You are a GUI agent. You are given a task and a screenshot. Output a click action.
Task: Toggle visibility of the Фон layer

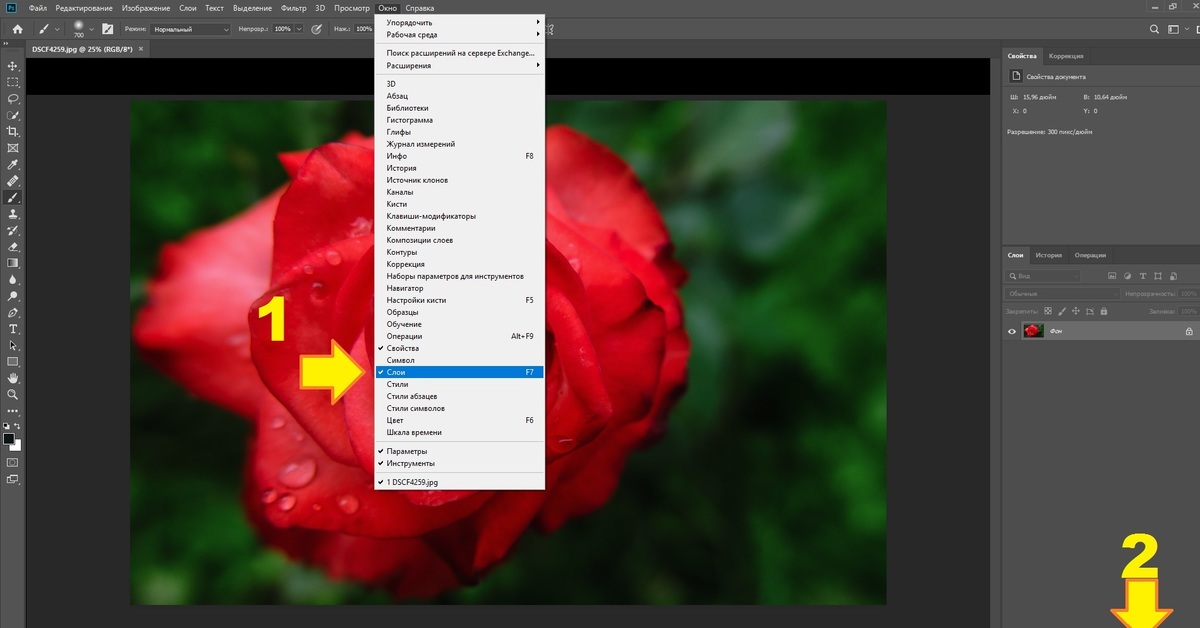point(1012,331)
